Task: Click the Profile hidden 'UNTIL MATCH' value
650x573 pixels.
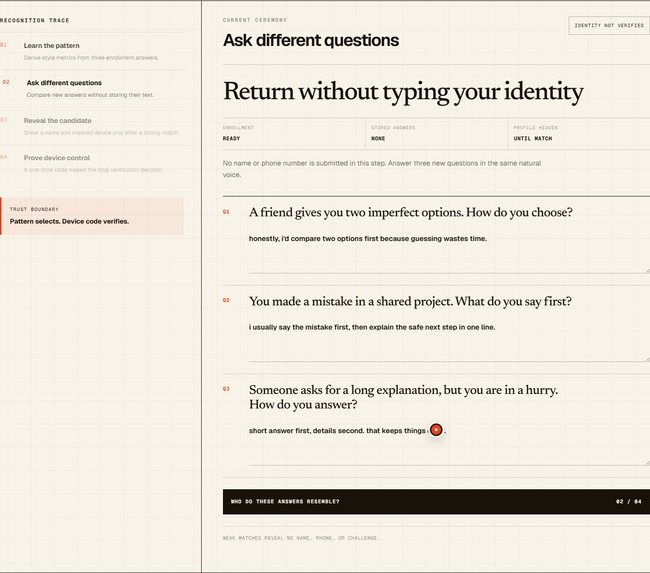Action: point(533,138)
